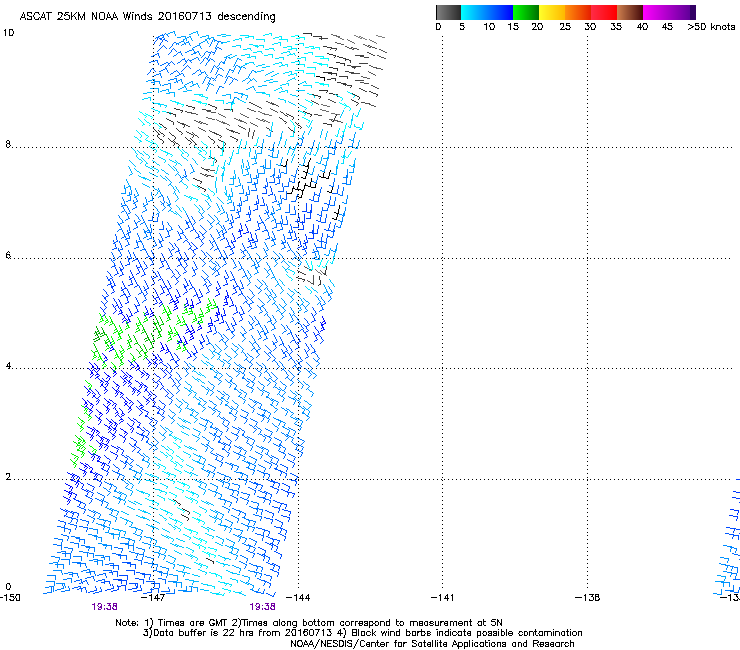Click latitude label '4' on the axis
The width and height of the screenshot is (740, 650).
tap(8, 366)
